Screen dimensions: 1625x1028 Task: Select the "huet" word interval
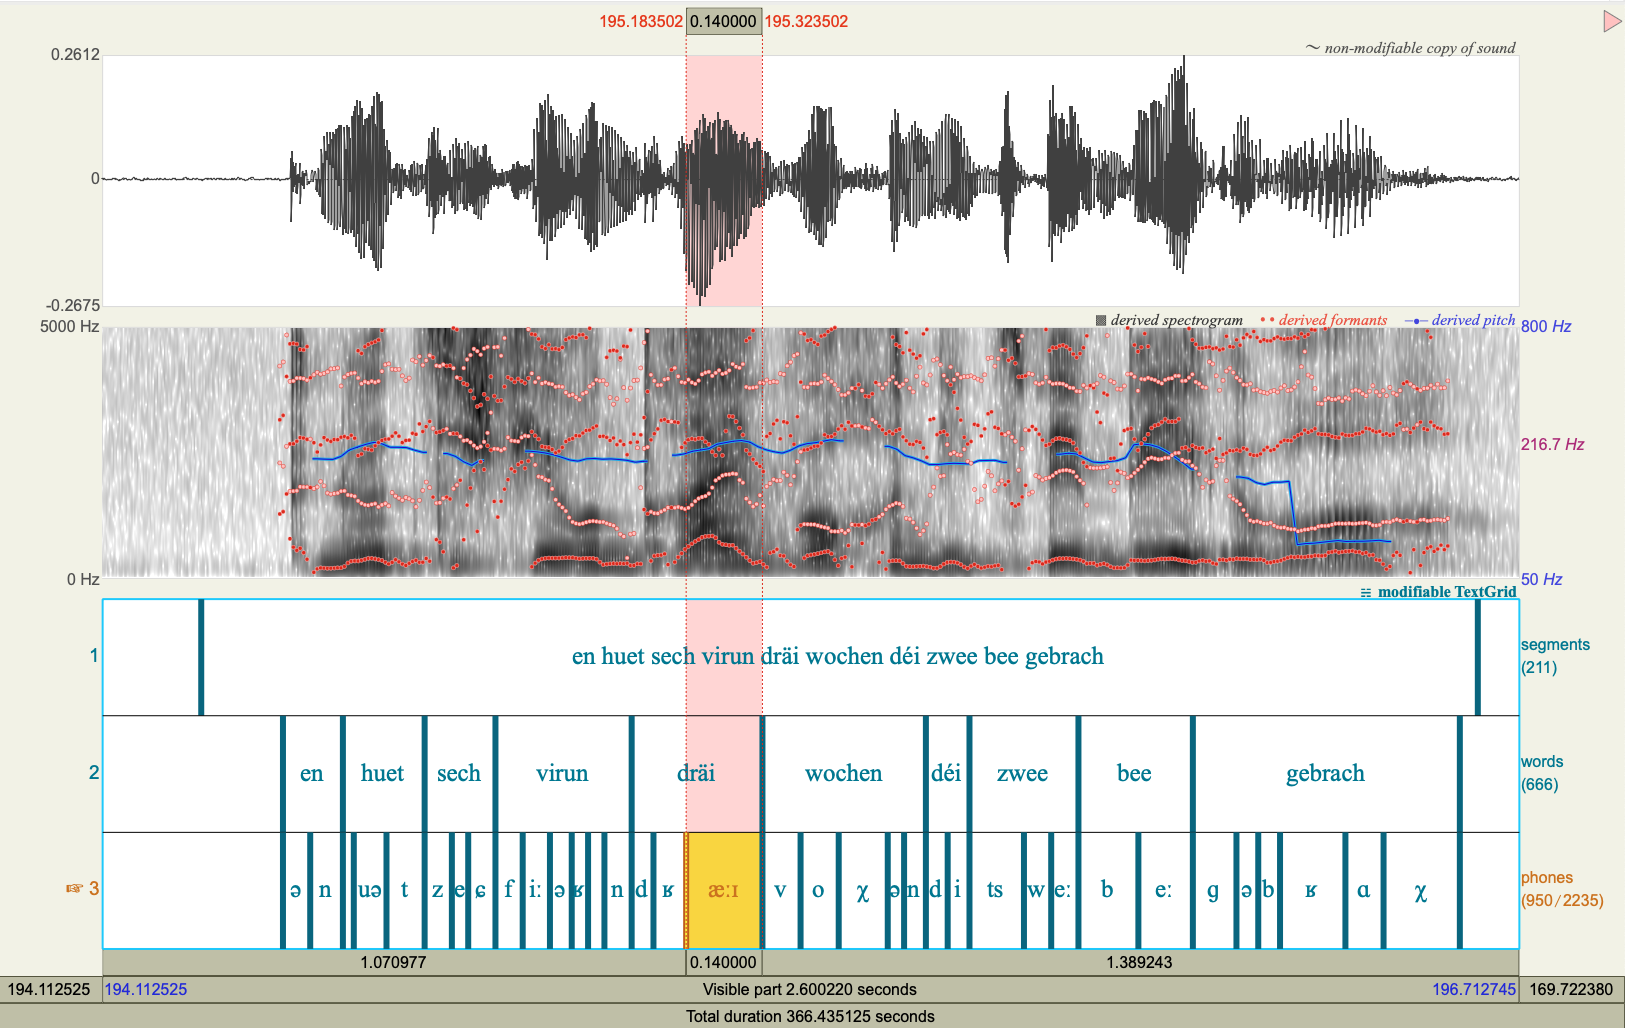pos(382,773)
